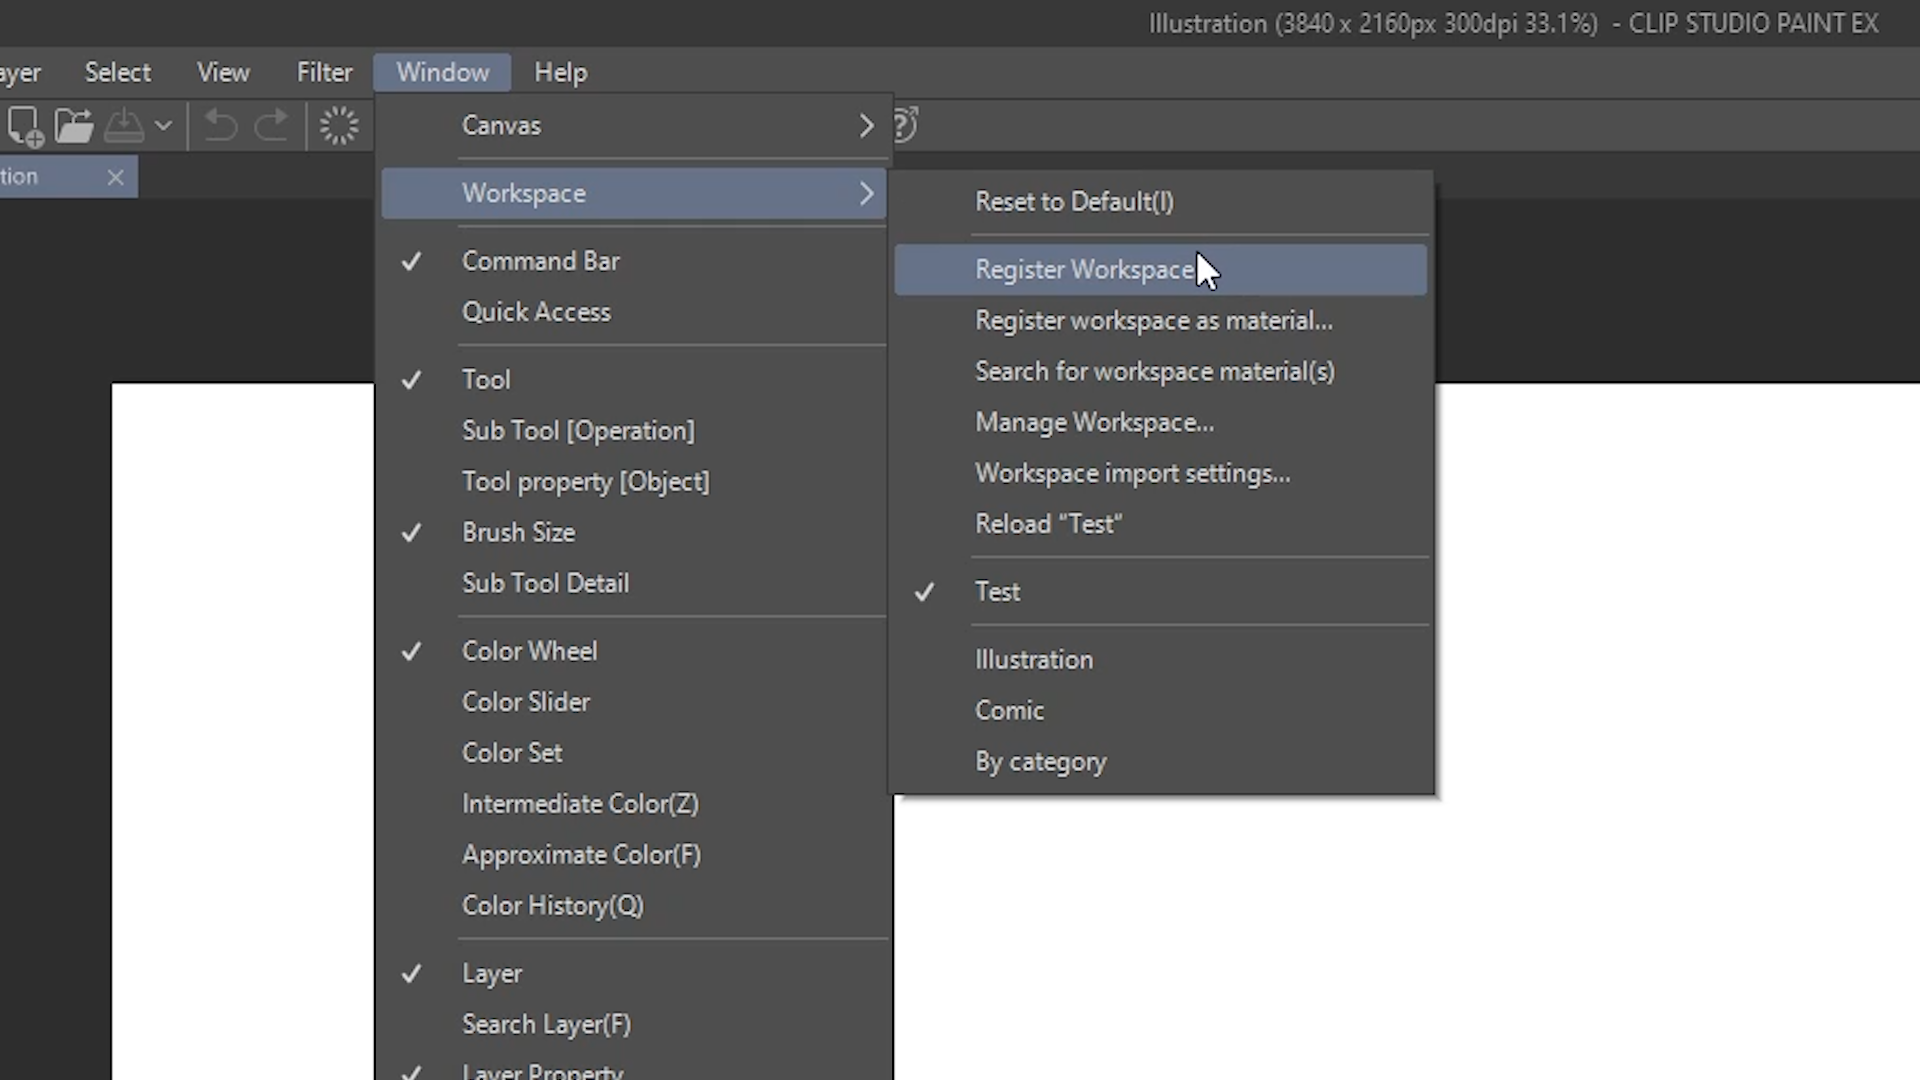Screen dimensions: 1920x1080
Task: Open Manage Workspace... dialog
Action: tap(1094, 423)
